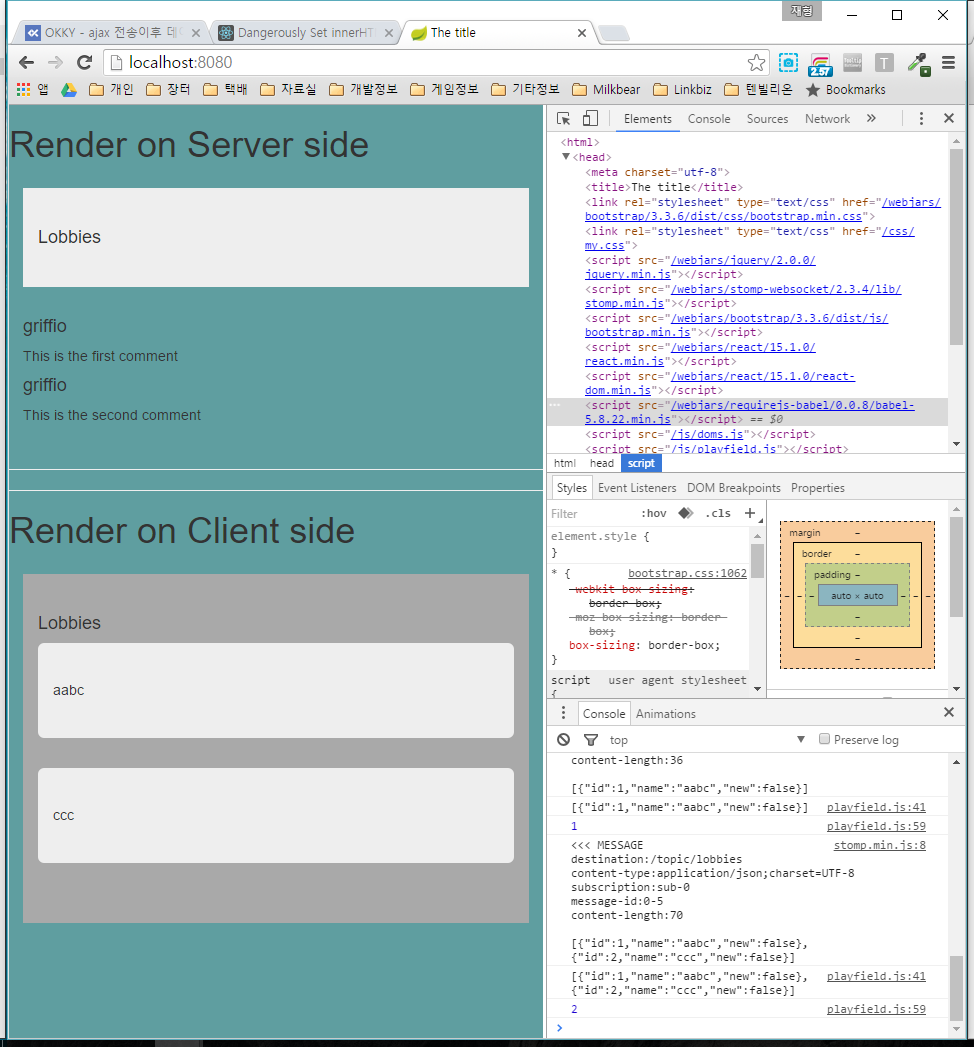Image resolution: width=974 pixels, height=1047 pixels.
Task: Enable the Preserve log checkbox
Action: [824, 739]
